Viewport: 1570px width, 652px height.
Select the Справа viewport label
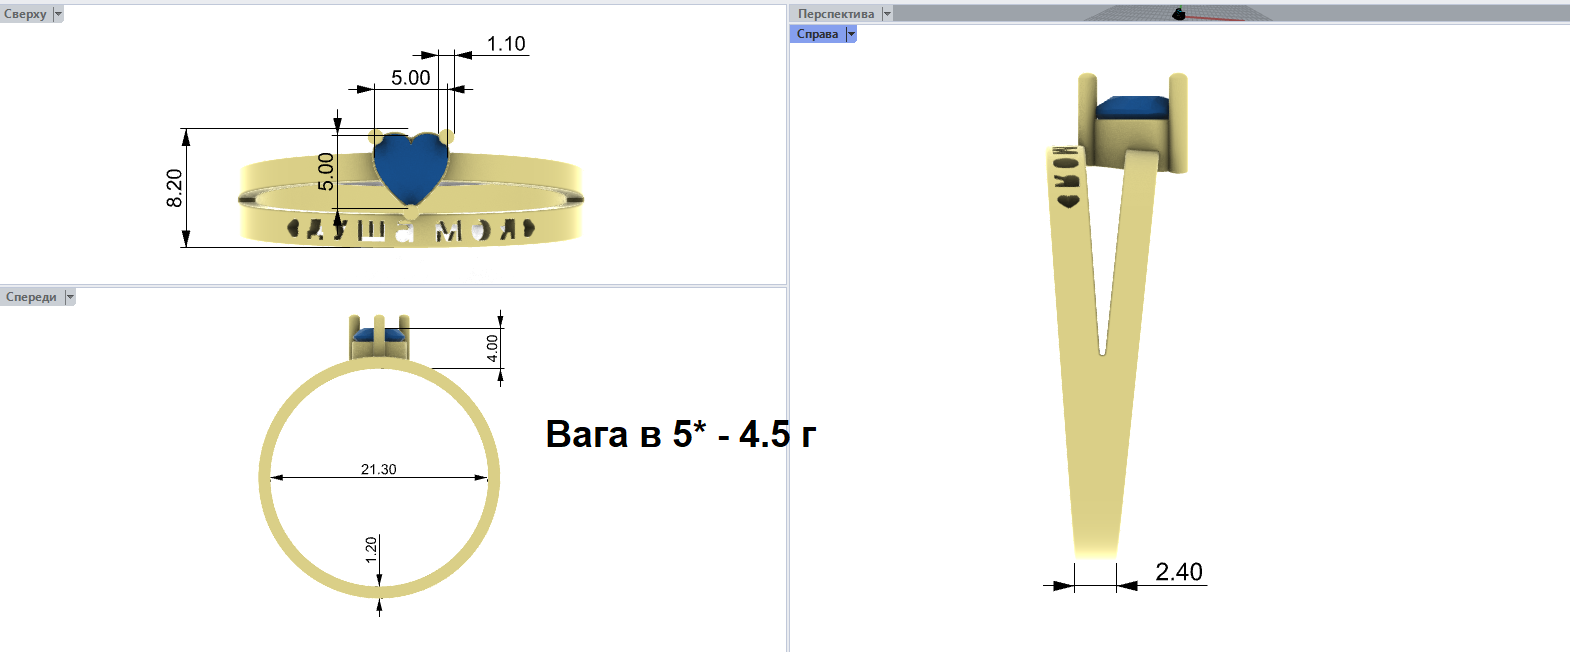(817, 34)
